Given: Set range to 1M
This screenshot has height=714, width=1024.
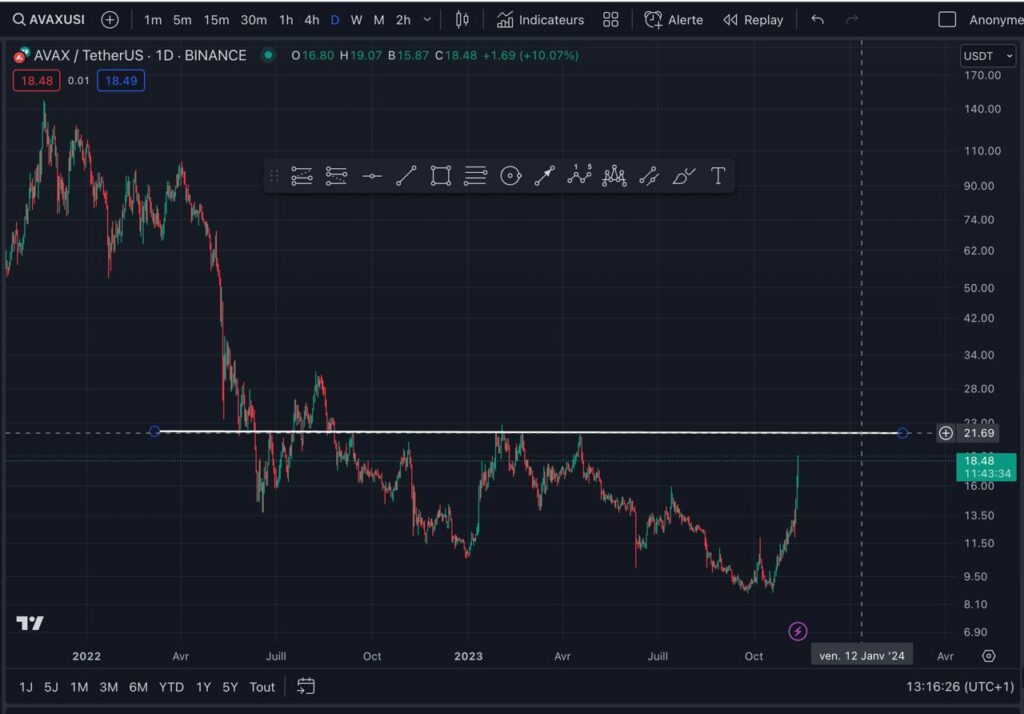Looking at the screenshot, I should pos(79,687).
